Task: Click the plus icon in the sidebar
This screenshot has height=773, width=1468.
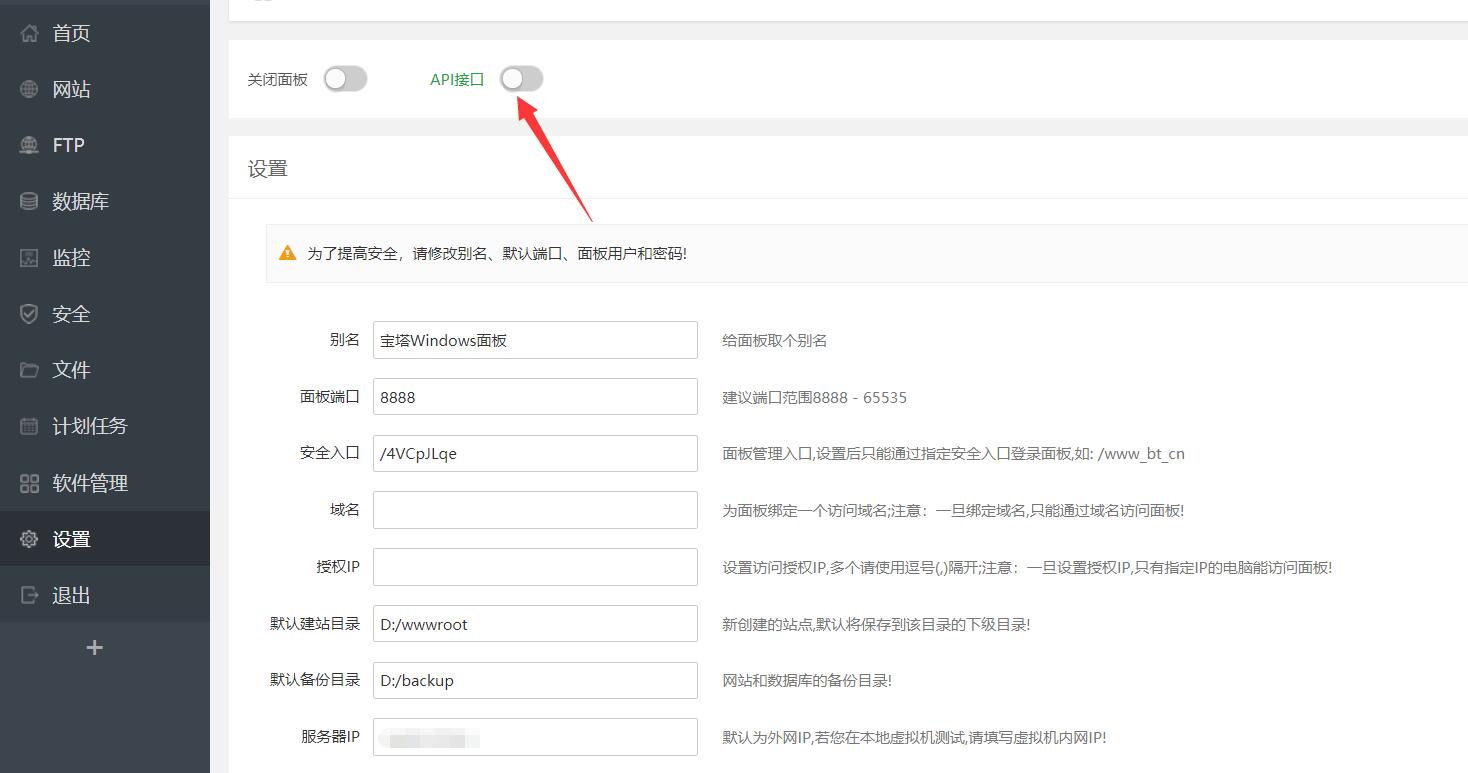Action: click(95, 648)
